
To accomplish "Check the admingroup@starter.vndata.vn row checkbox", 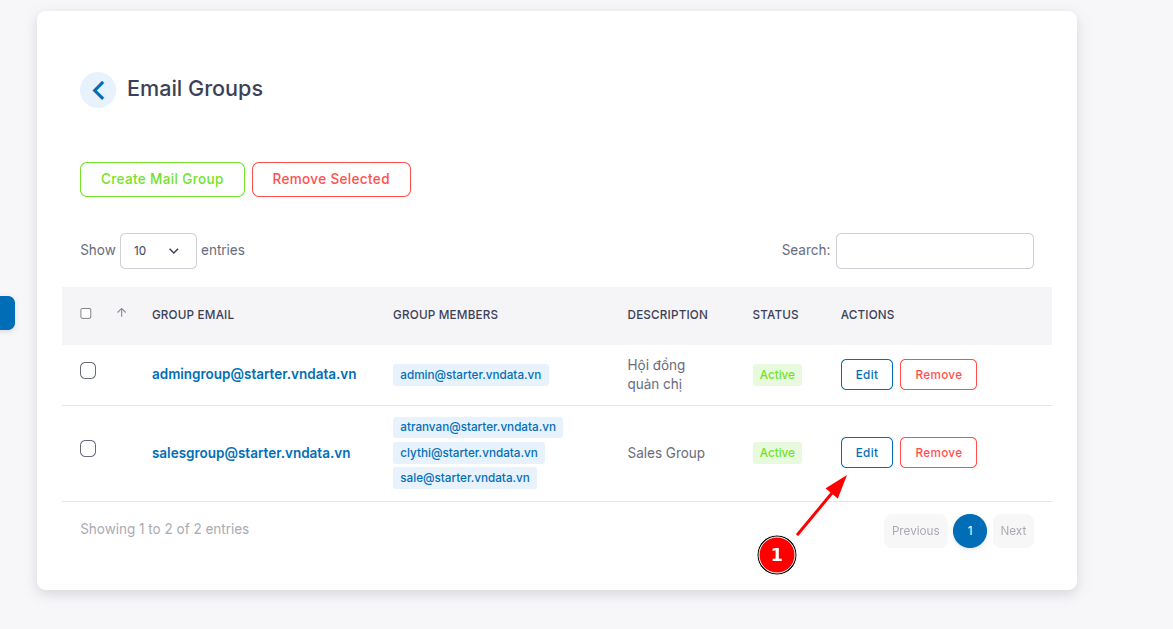I will [x=88, y=371].
